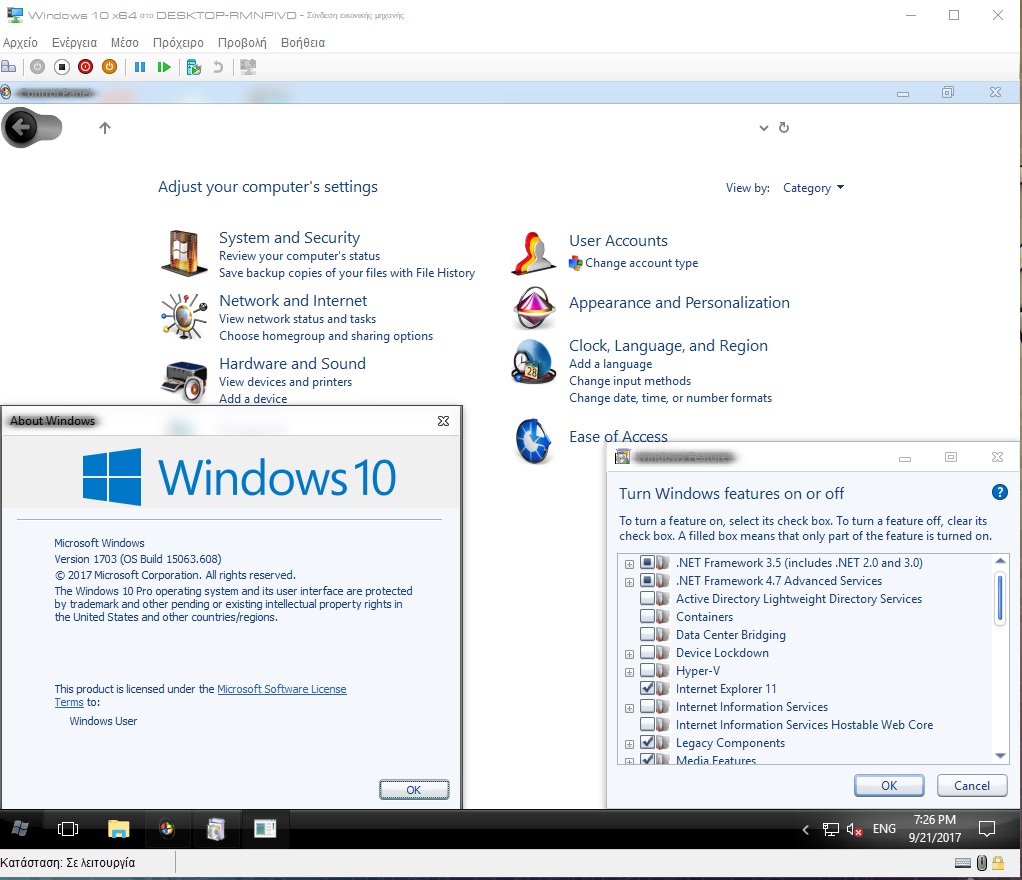Click the muted volume tray icon
This screenshot has width=1022, height=880.
point(854,829)
